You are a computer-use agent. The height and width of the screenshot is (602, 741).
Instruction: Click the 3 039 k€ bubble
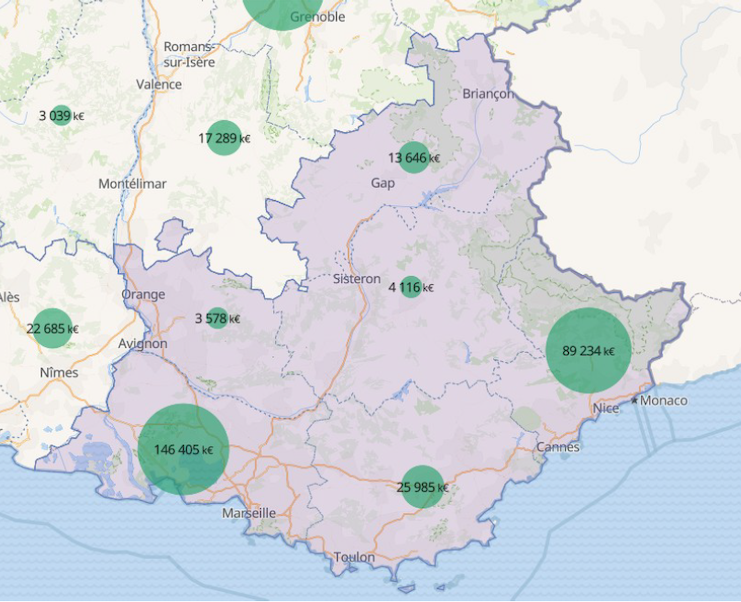[x=61, y=115]
